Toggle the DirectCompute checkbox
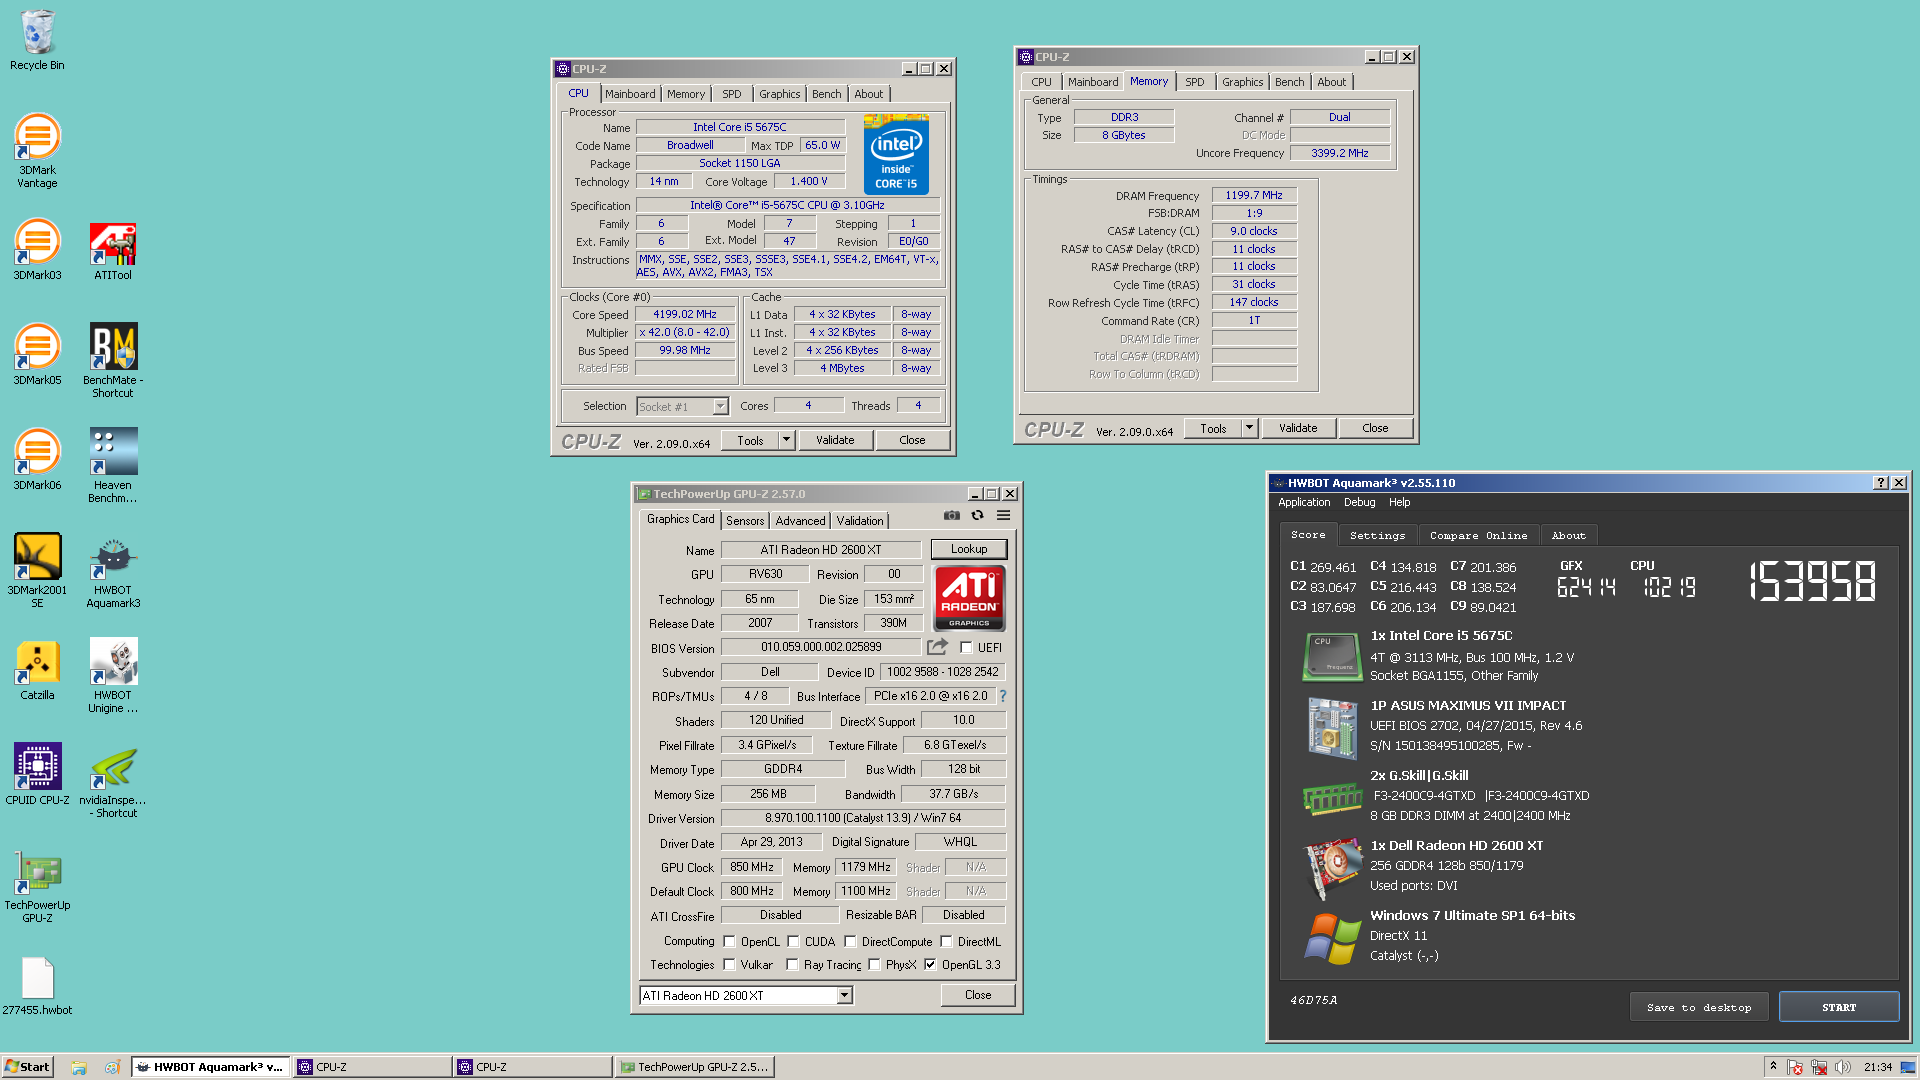Image resolution: width=1920 pixels, height=1080 pixels. click(850, 942)
